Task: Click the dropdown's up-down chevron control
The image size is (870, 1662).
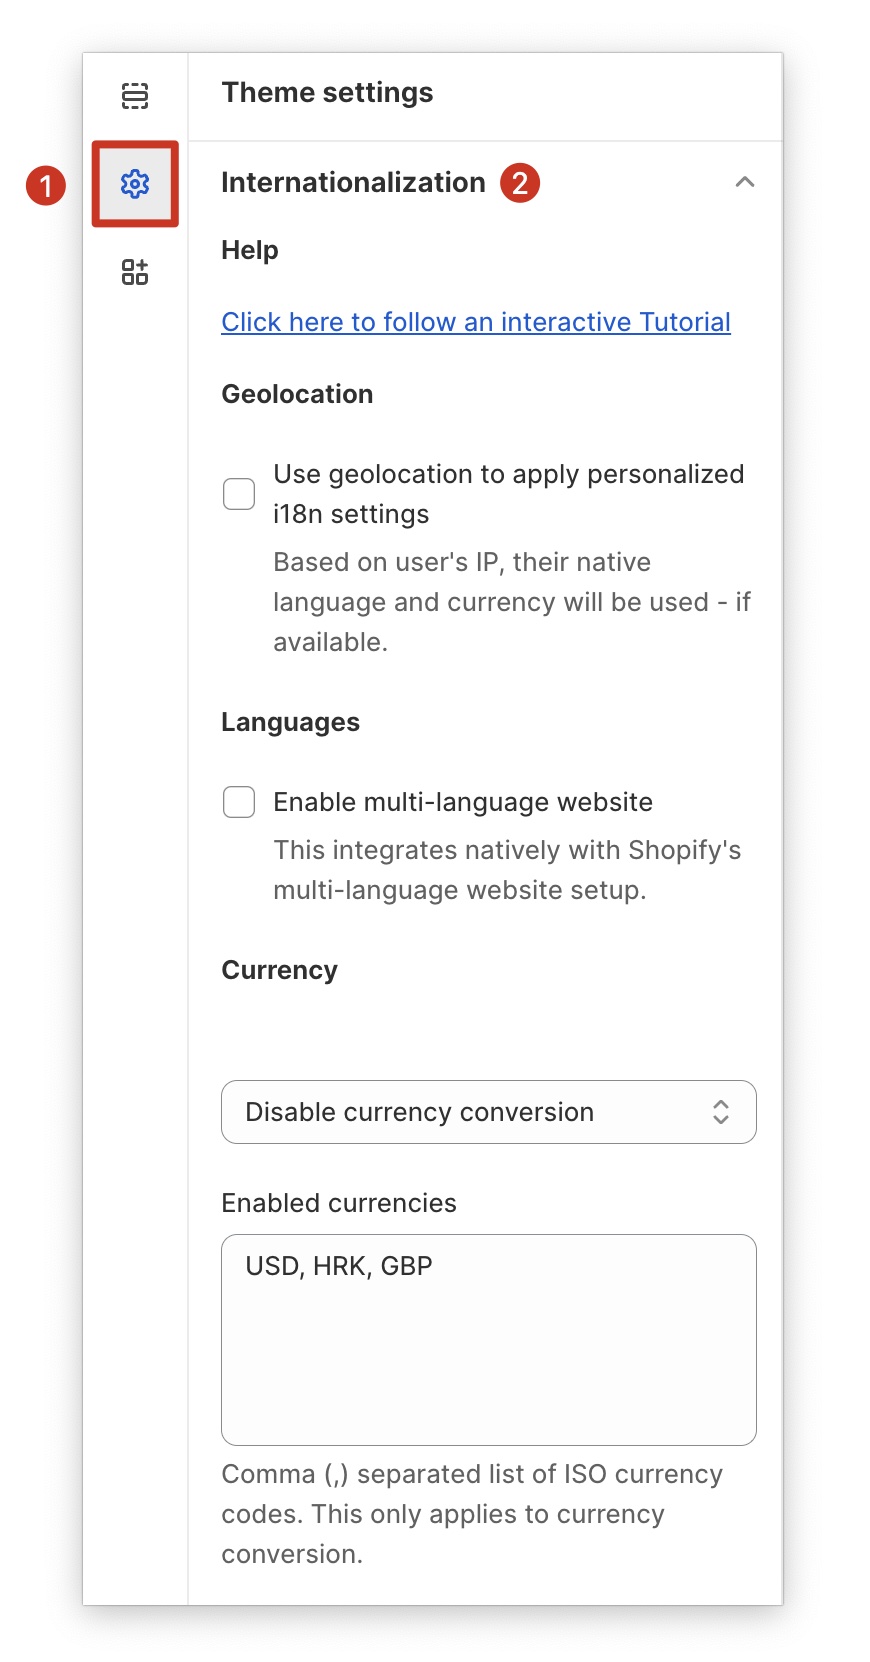Action: click(720, 1112)
